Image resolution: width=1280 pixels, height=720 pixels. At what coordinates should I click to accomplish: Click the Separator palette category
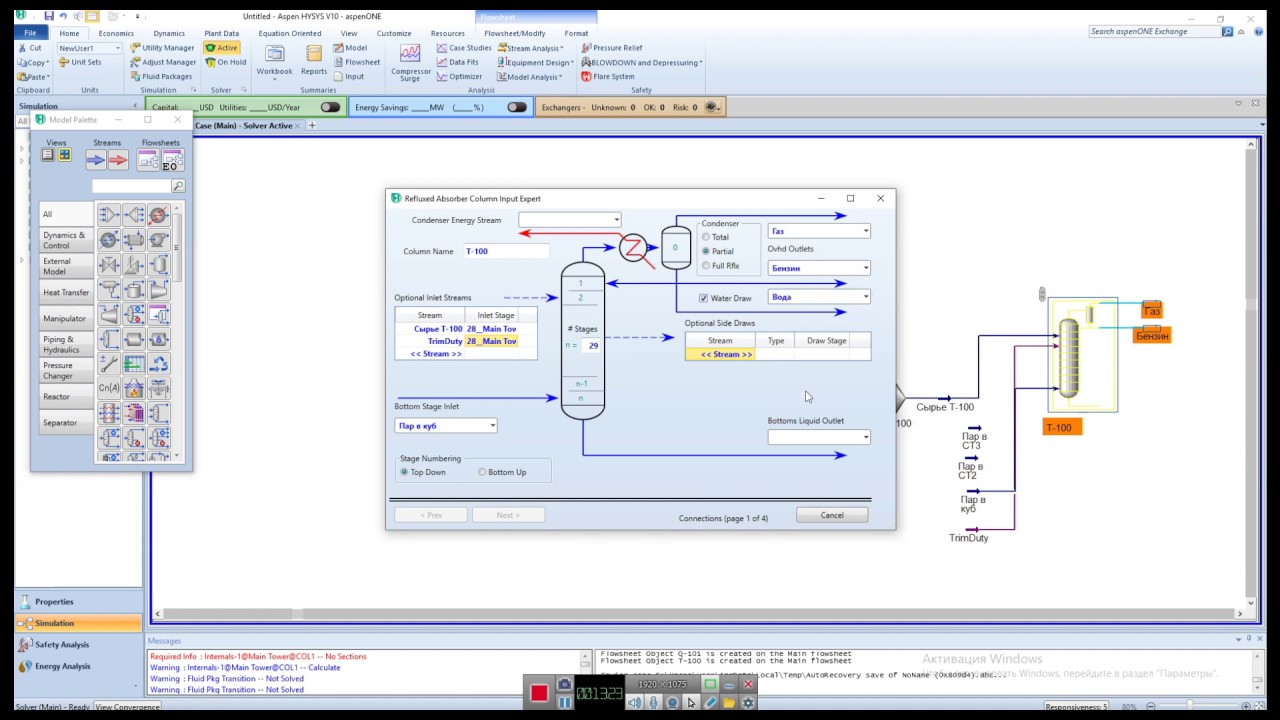point(66,422)
